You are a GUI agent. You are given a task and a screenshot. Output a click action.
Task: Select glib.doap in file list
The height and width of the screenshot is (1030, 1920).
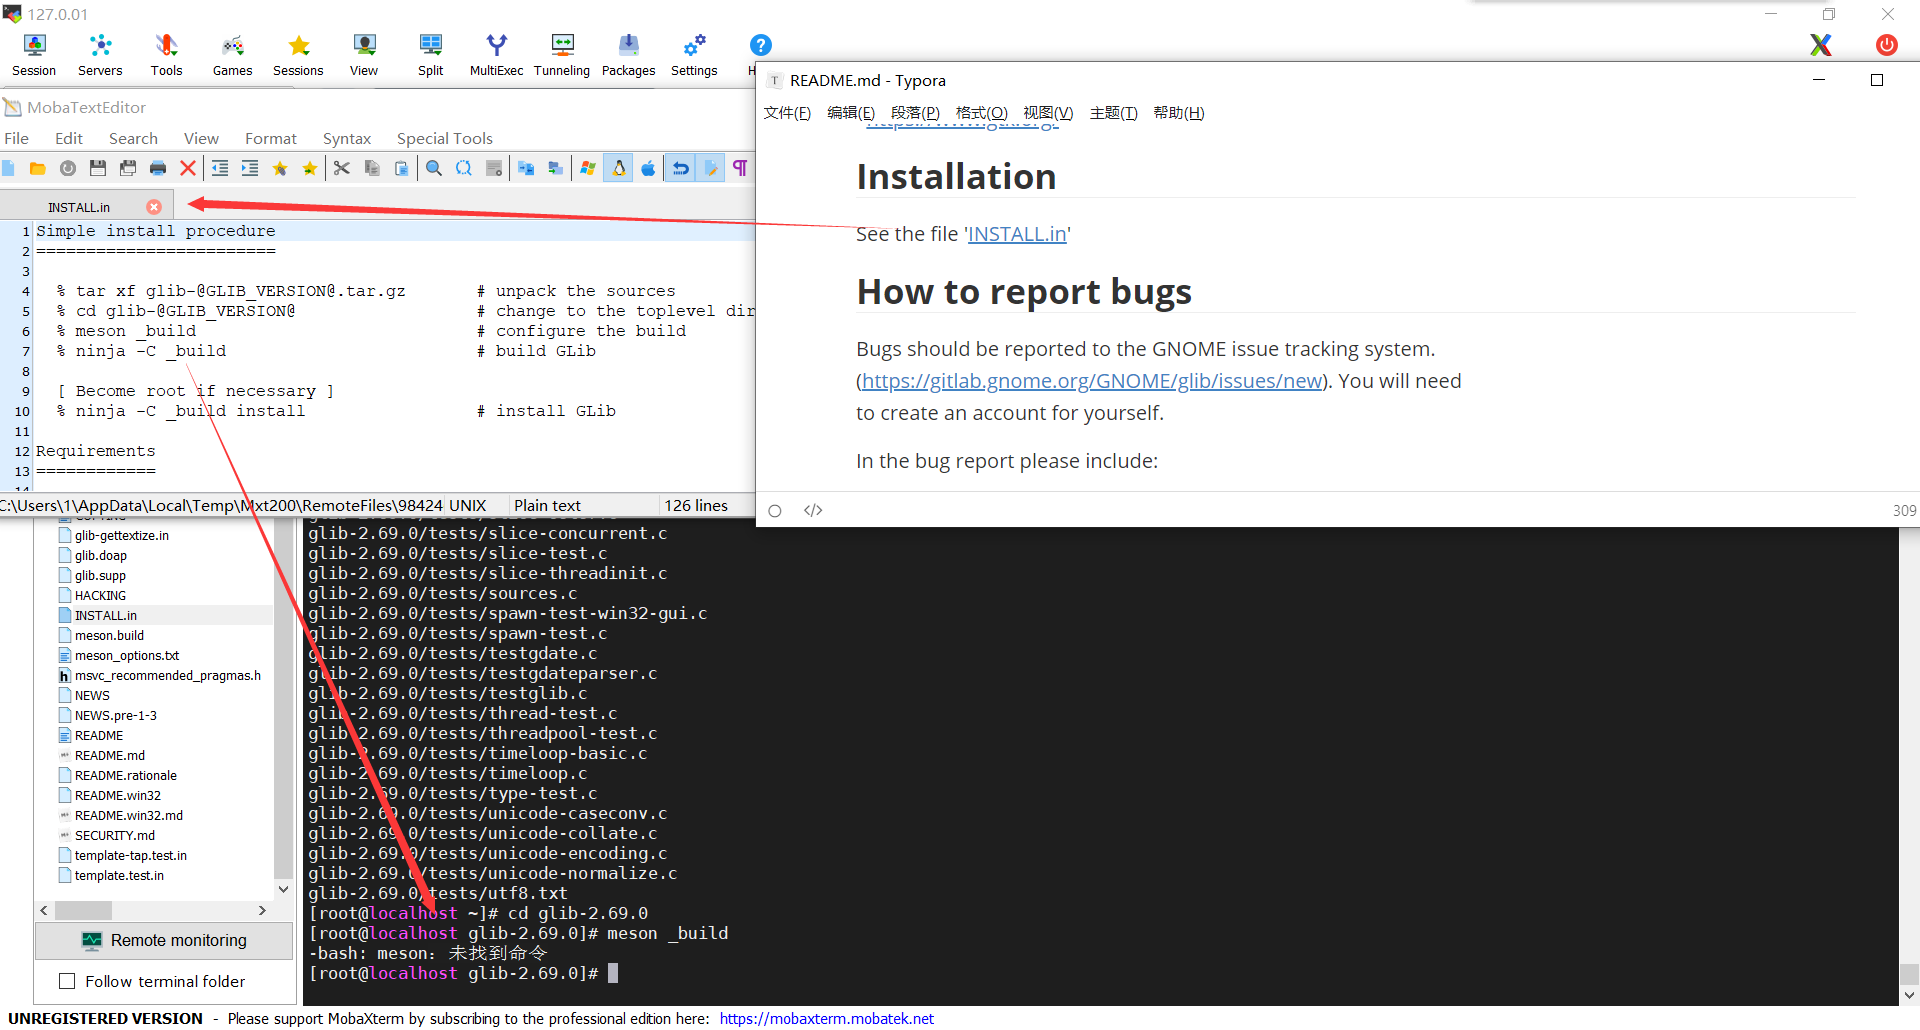[100, 555]
